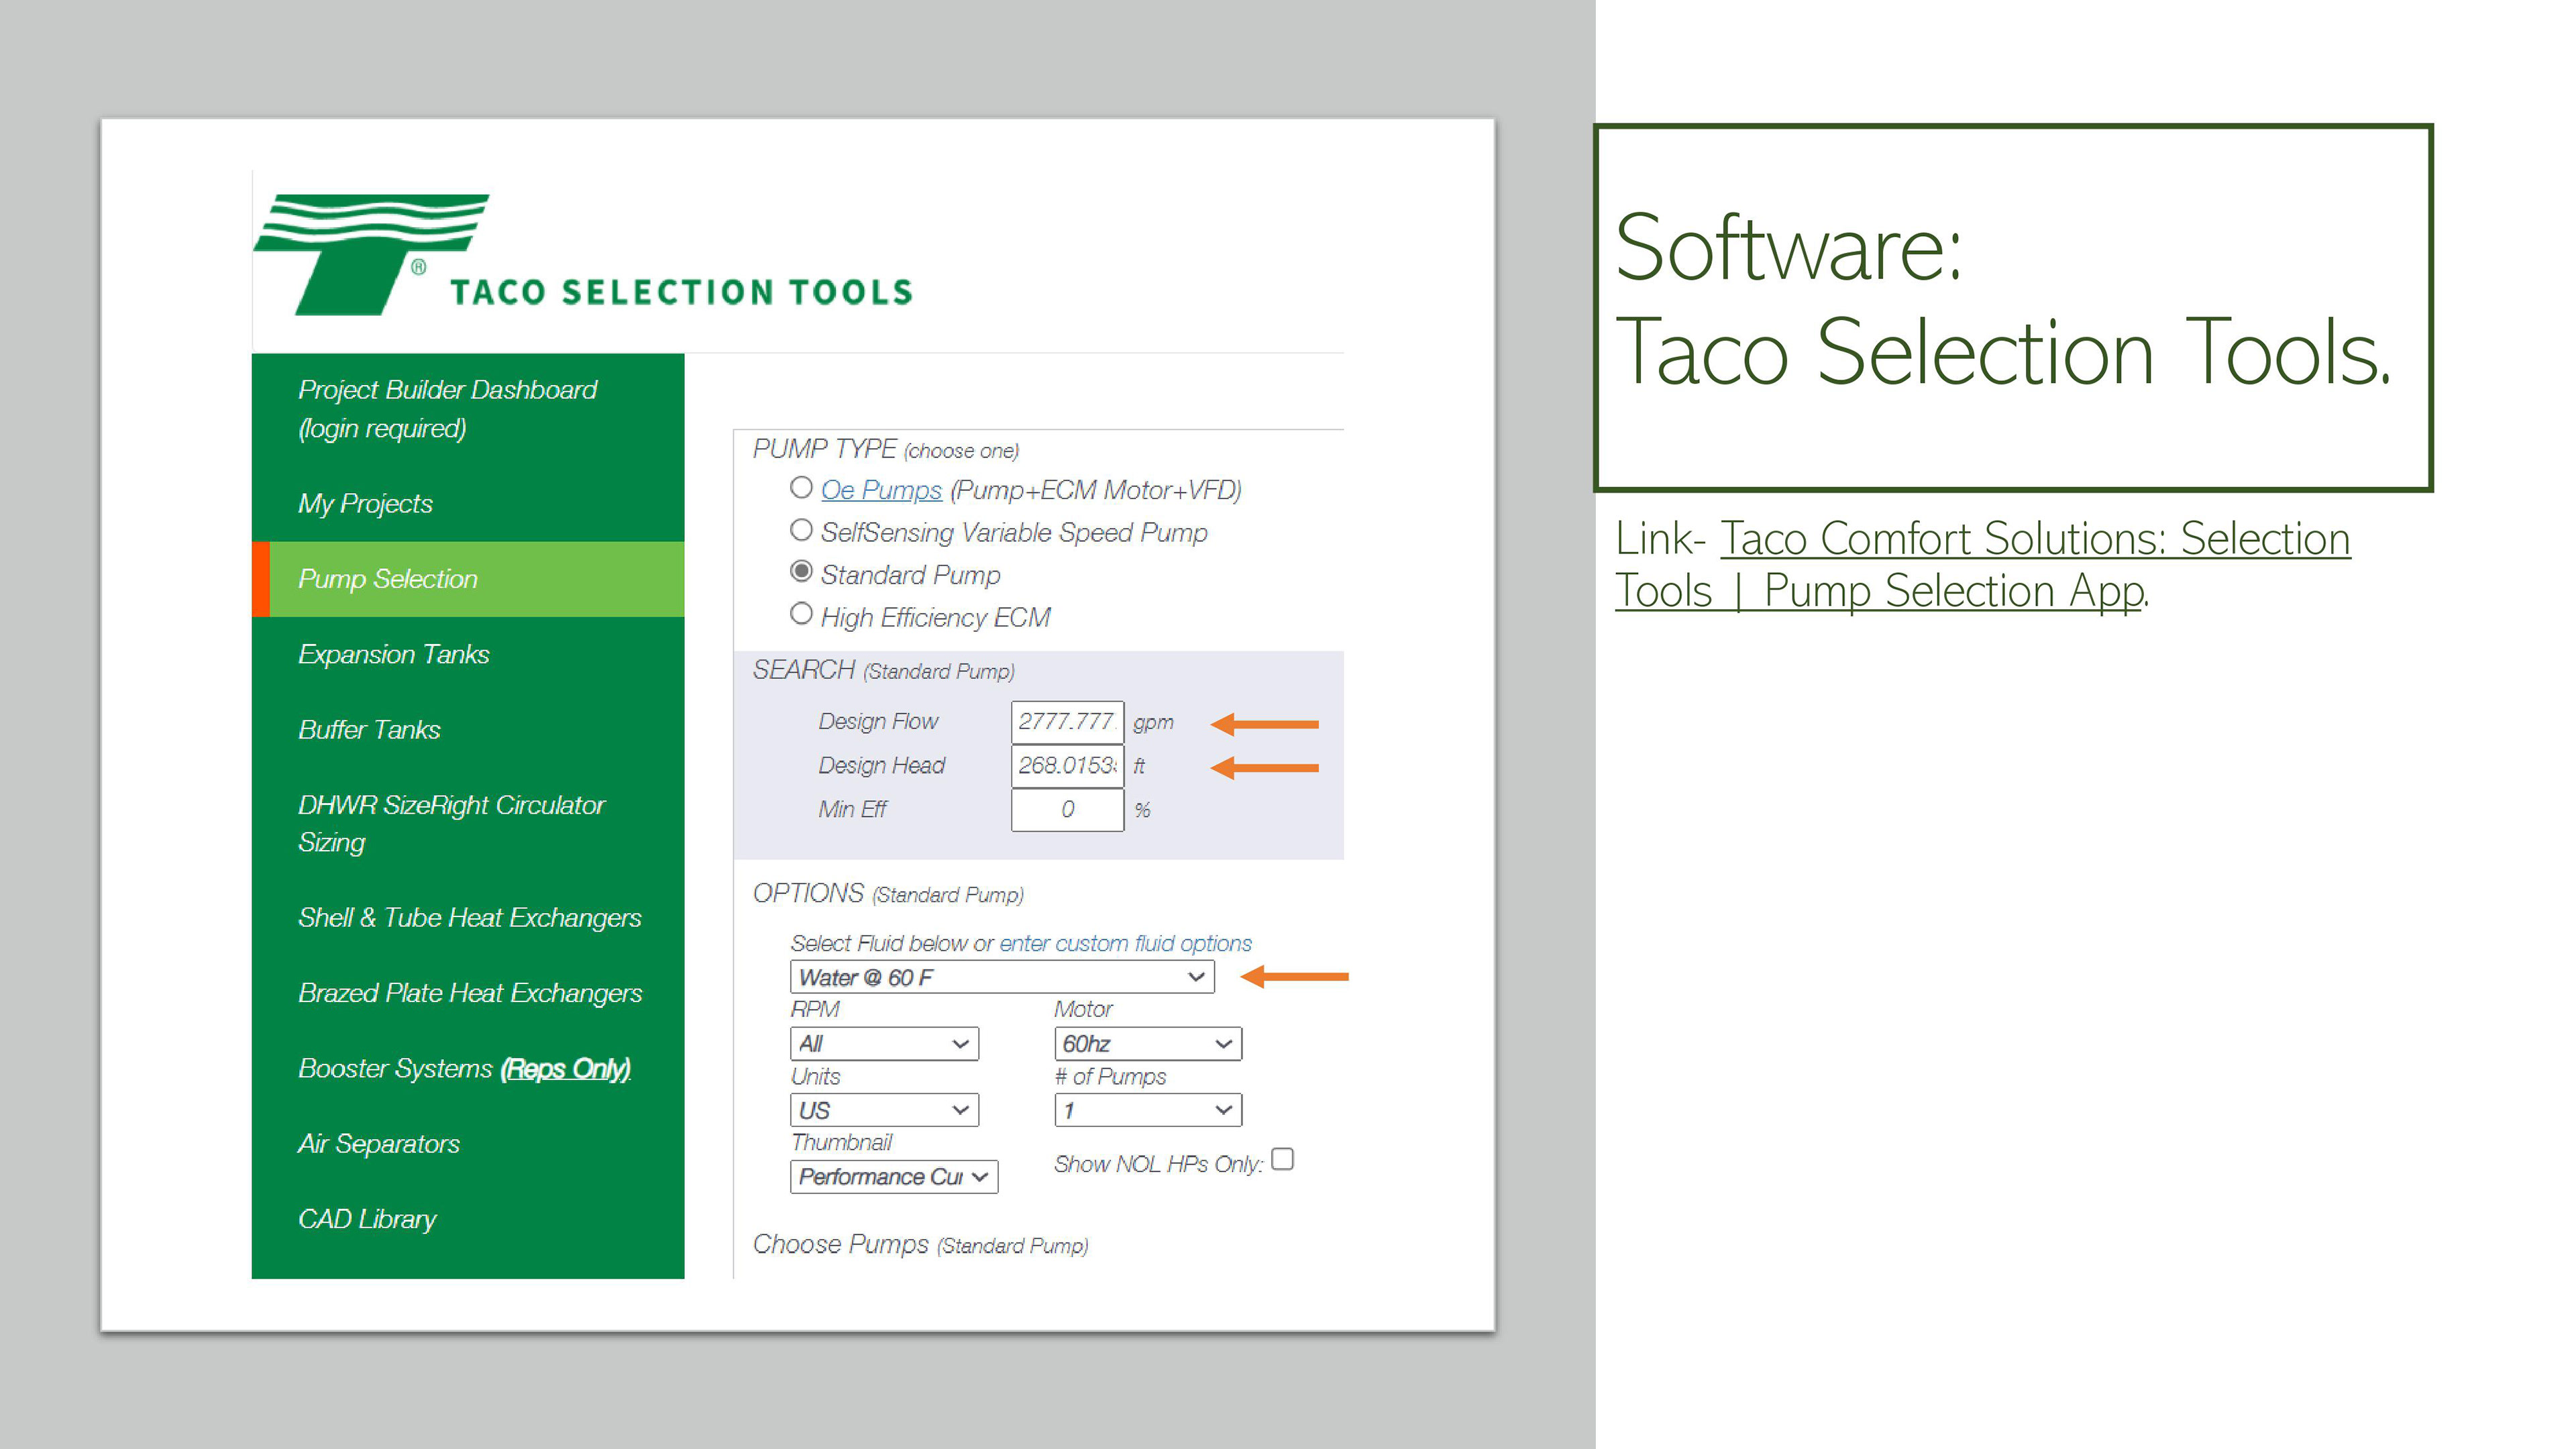Expand the RPM dropdown set to All
The width and height of the screenshot is (2576, 1449).
(883, 1044)
